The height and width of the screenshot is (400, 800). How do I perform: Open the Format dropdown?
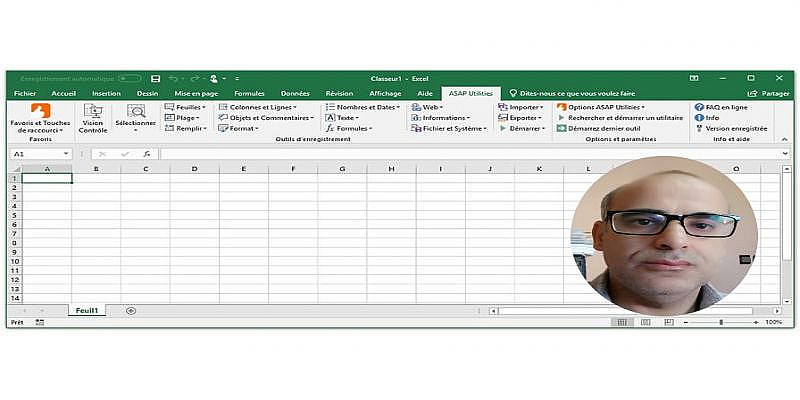point(238,129)
